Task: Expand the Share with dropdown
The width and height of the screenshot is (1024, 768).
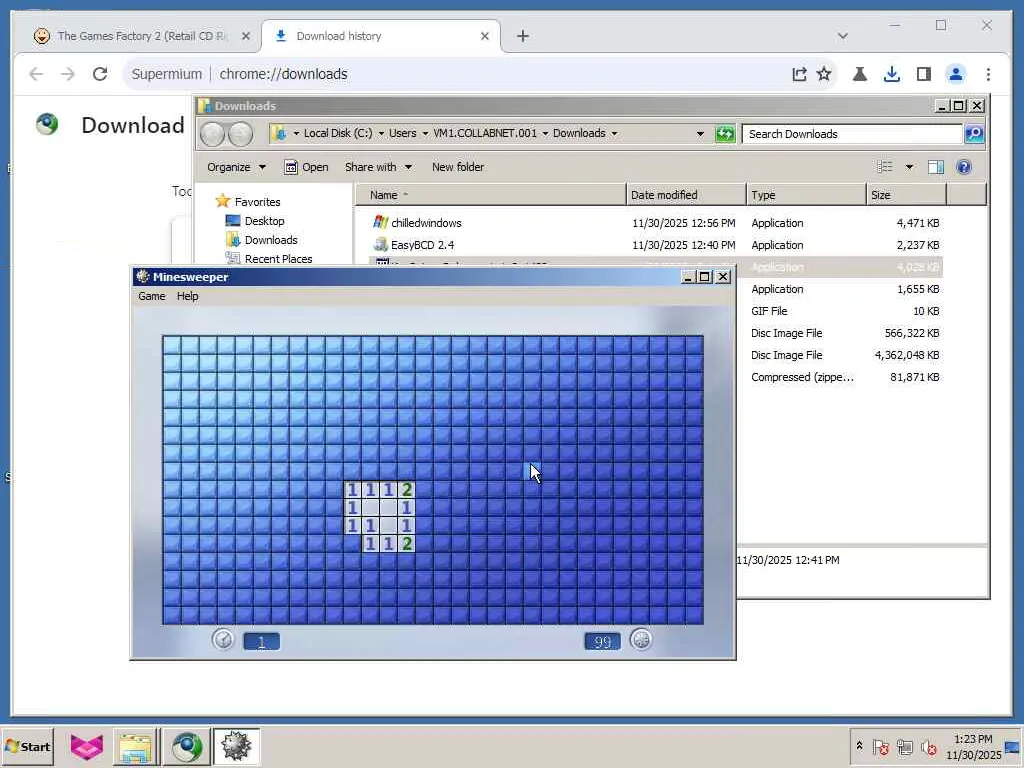Action: 378,167
